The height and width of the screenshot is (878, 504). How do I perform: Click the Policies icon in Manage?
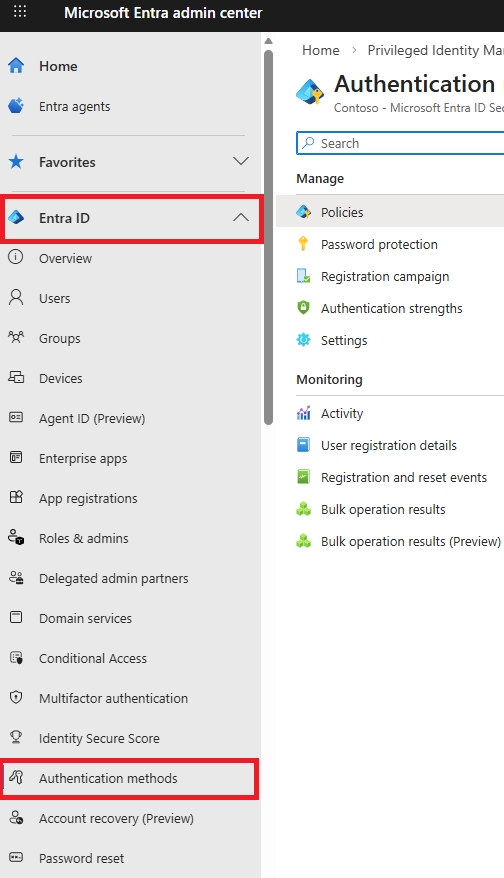point(304,212)
